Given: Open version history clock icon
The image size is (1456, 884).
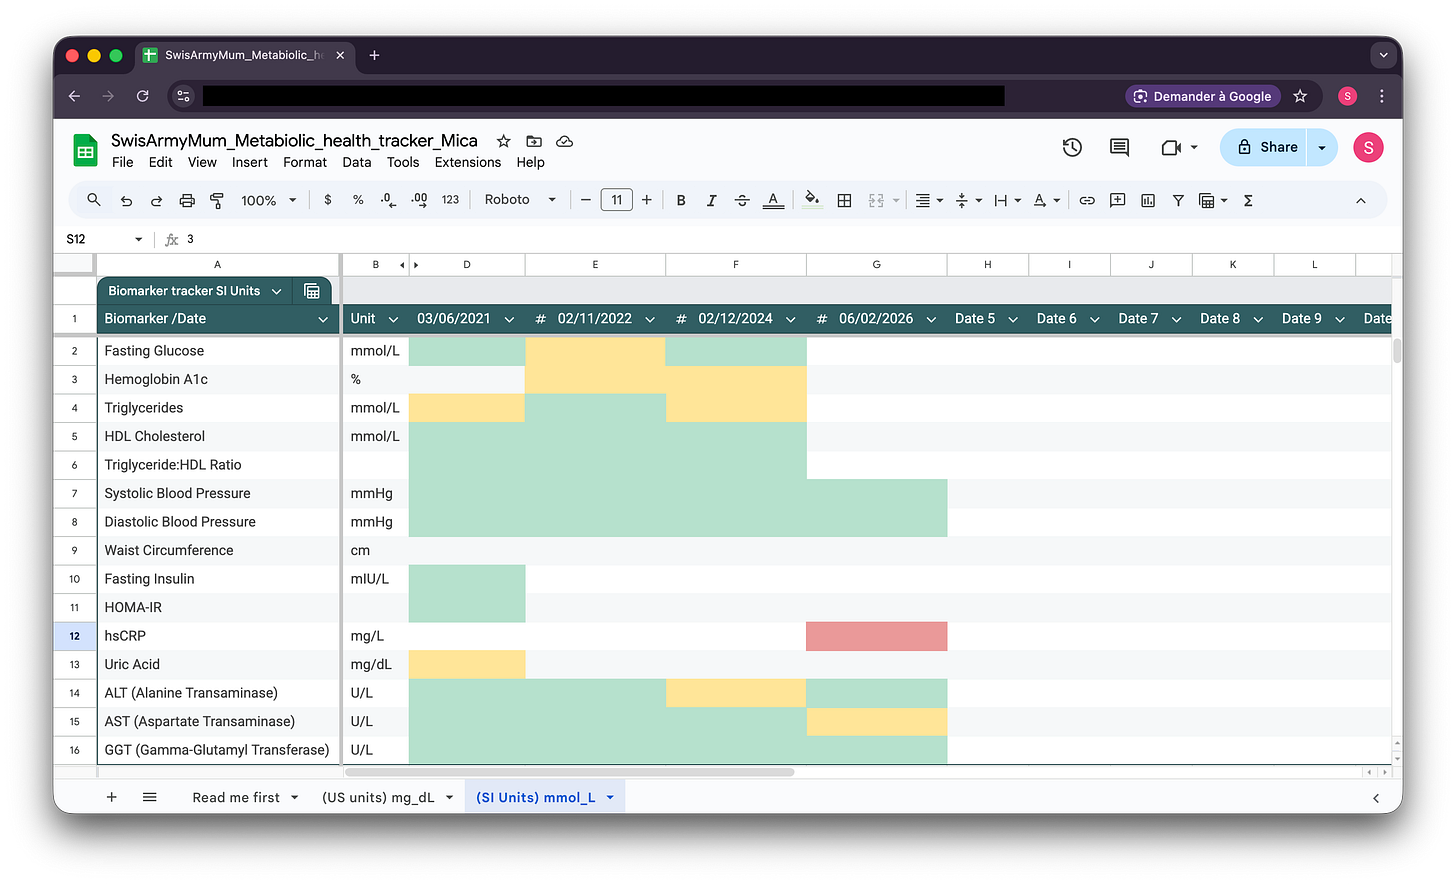Looking at the screenshot, I should (x=1072, y=148).
